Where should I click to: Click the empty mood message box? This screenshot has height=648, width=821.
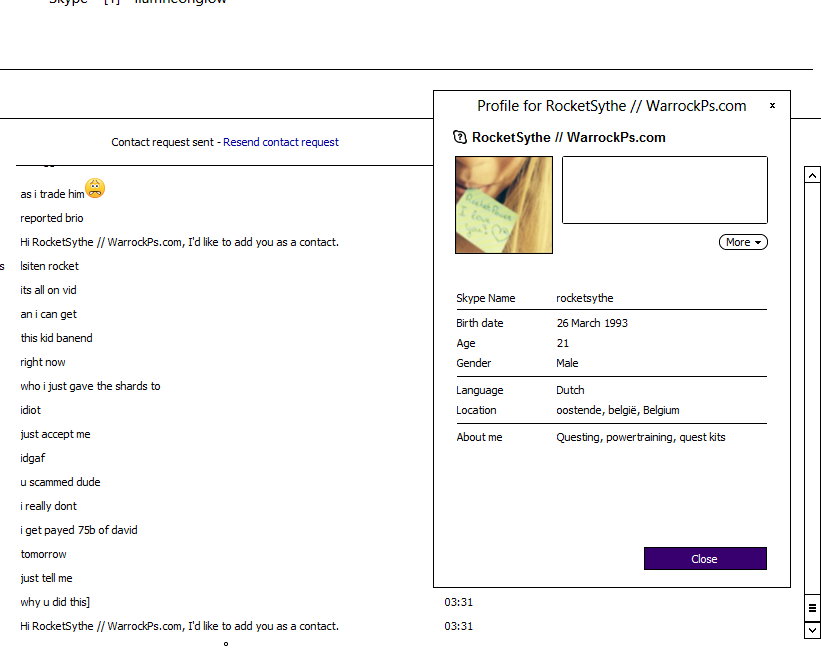pos(664,190)
